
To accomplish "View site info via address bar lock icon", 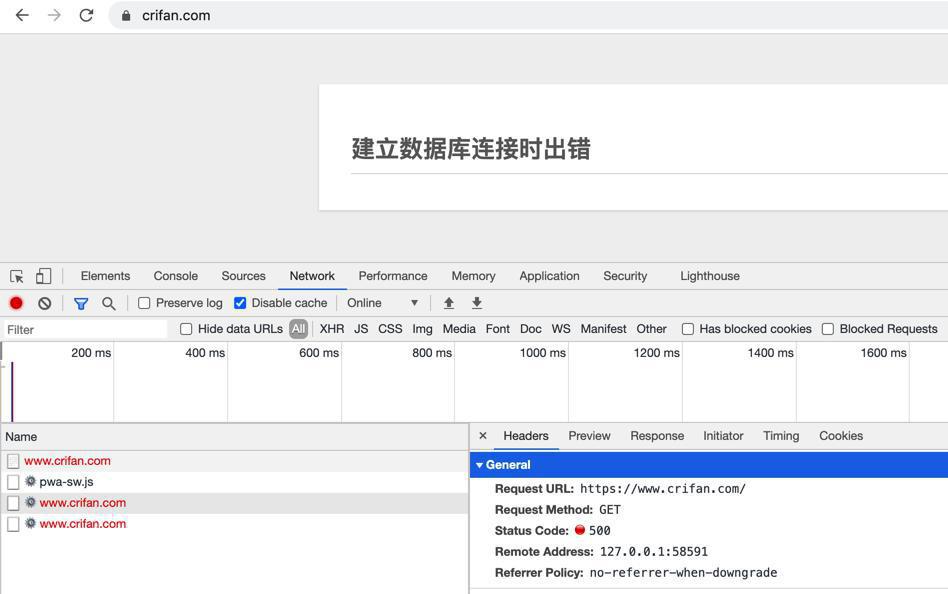I will click(x=126, y=16).
